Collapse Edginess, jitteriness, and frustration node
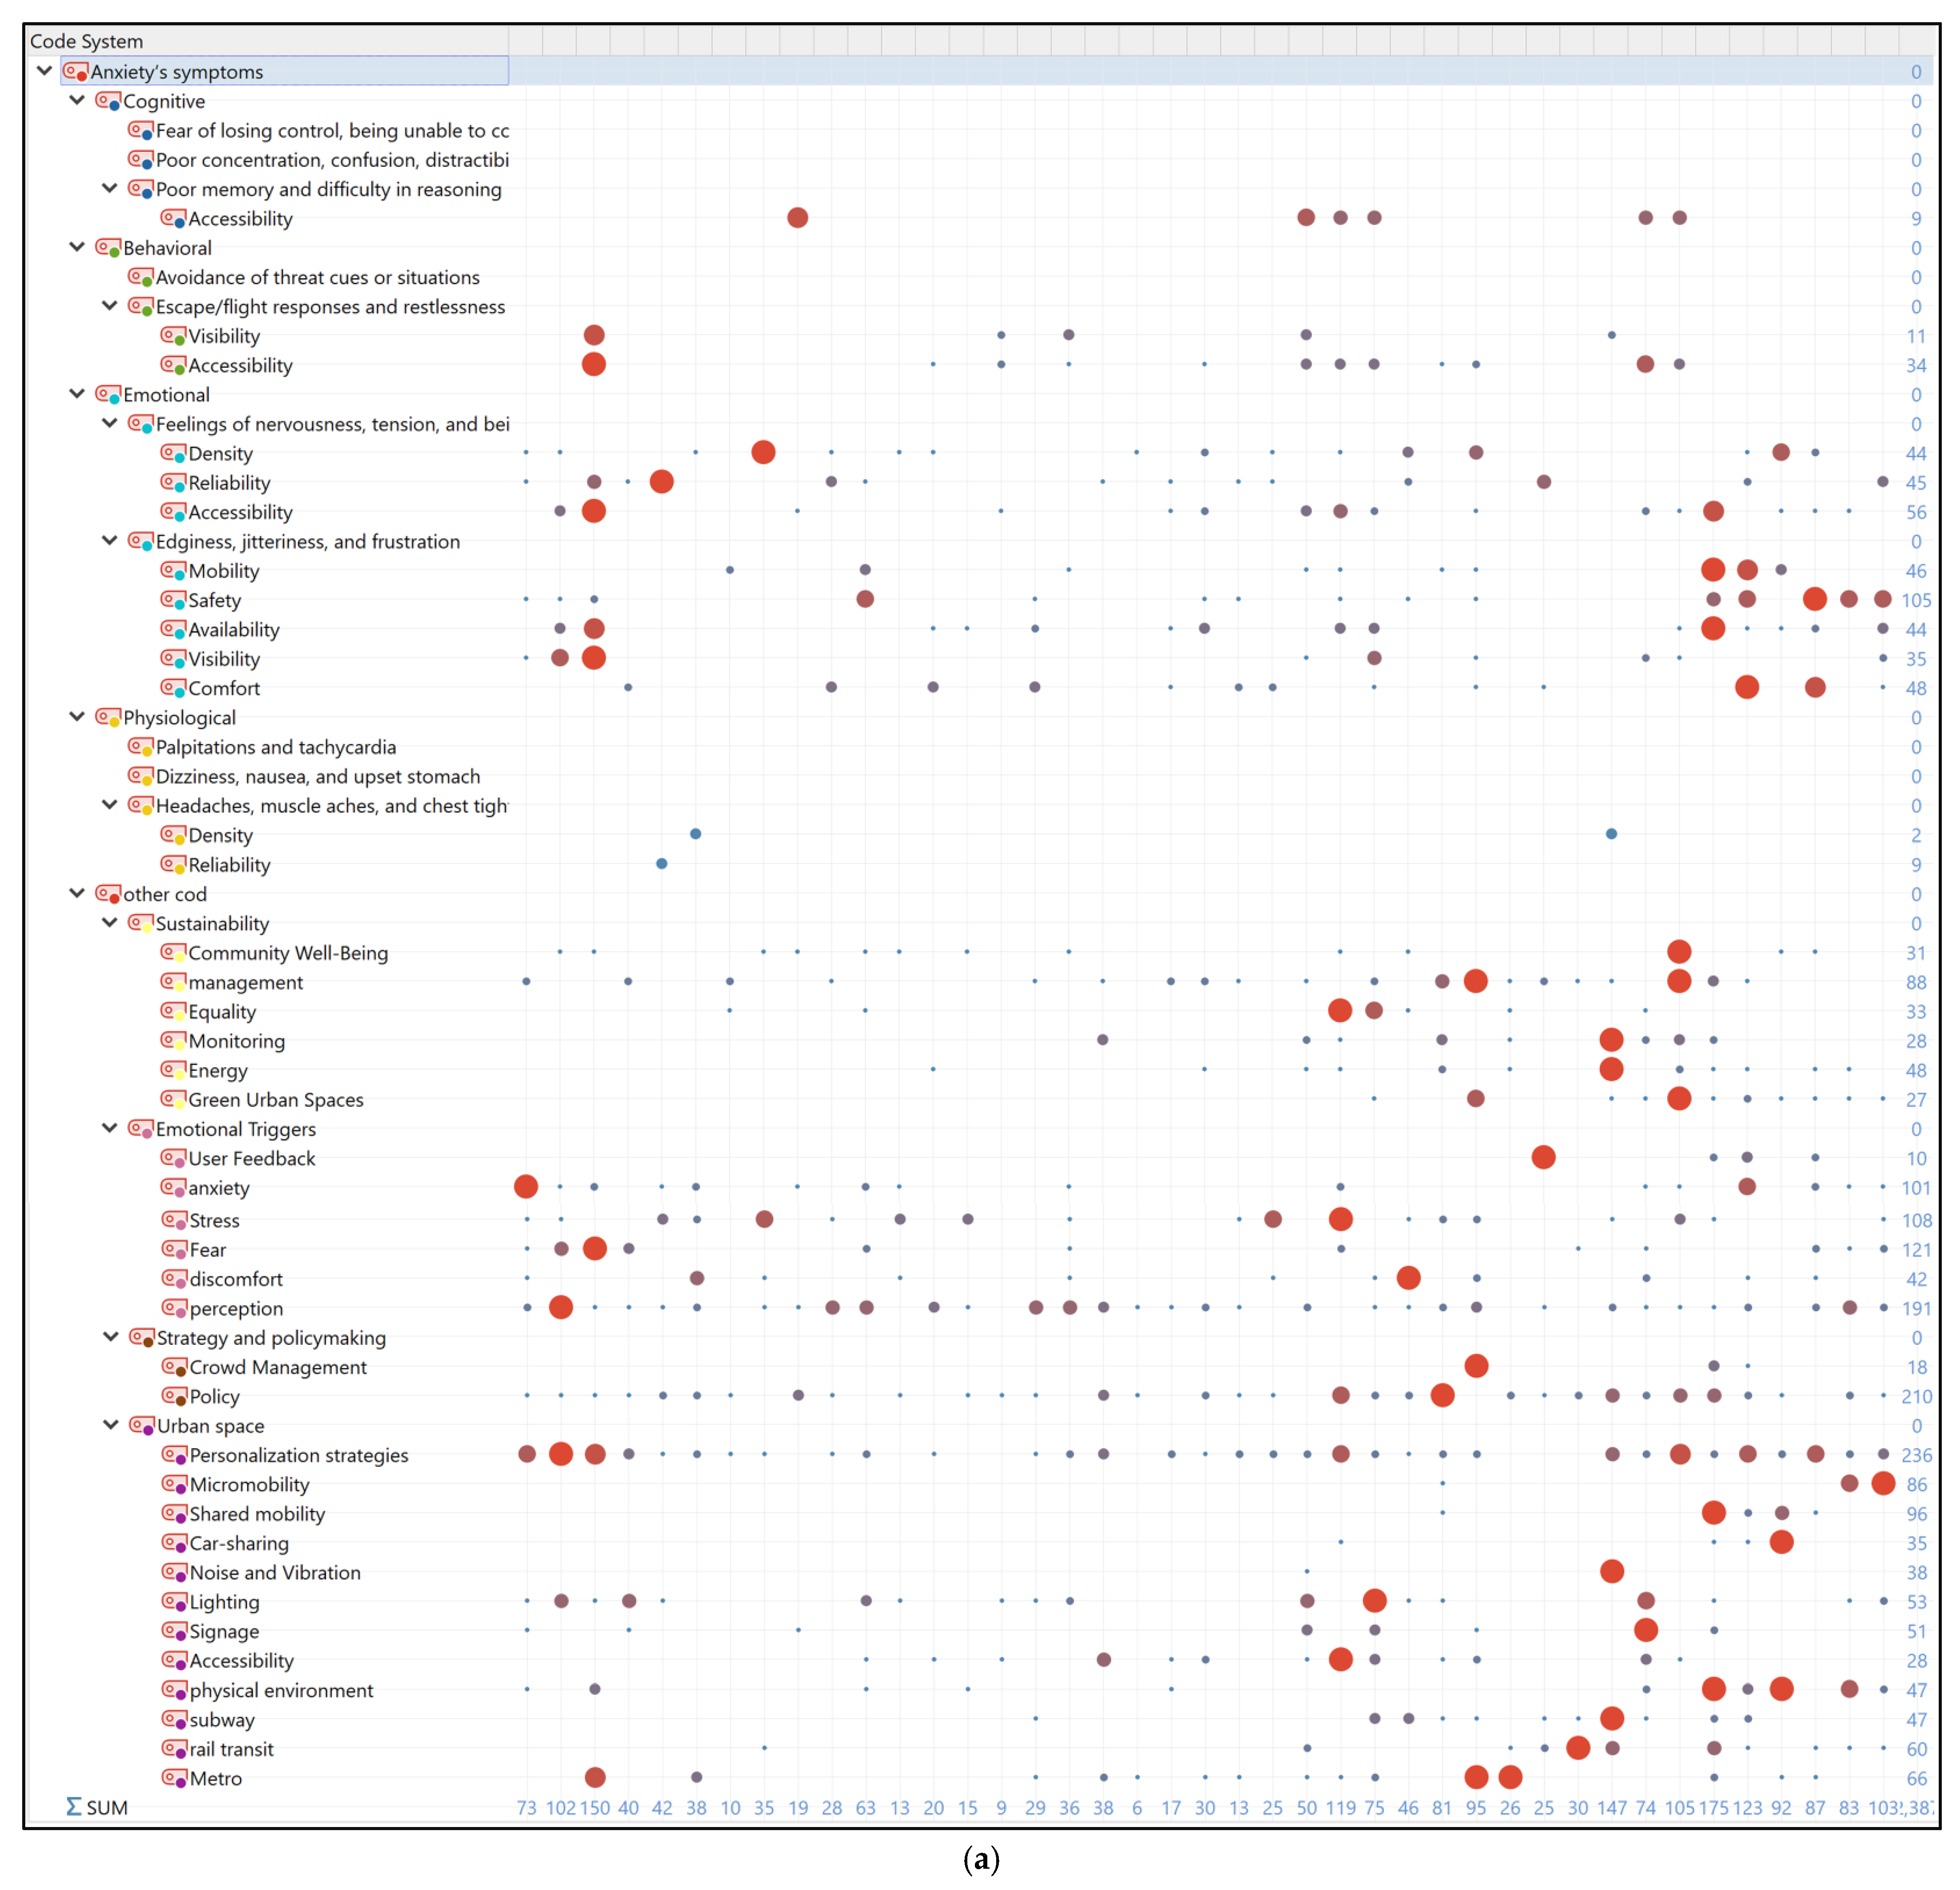 110,541
